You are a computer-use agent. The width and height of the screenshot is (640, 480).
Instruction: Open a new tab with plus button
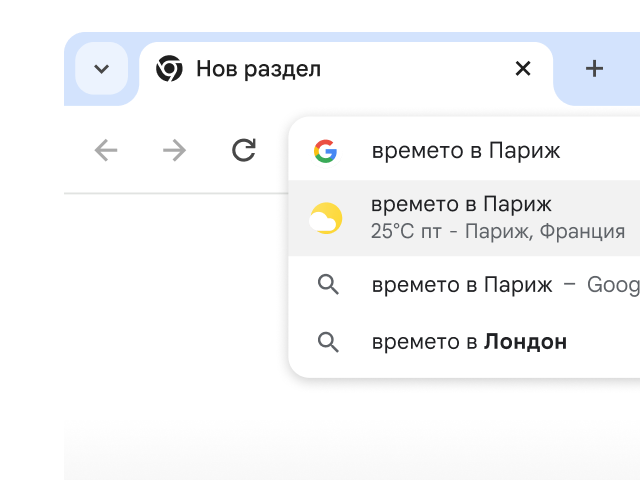[594, 69]
